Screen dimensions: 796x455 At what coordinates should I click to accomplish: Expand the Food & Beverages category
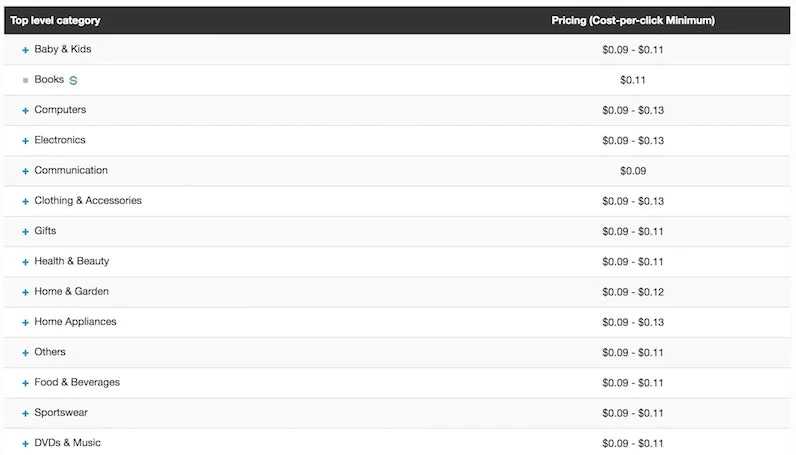pyautogui.click(x=25, y=383)
